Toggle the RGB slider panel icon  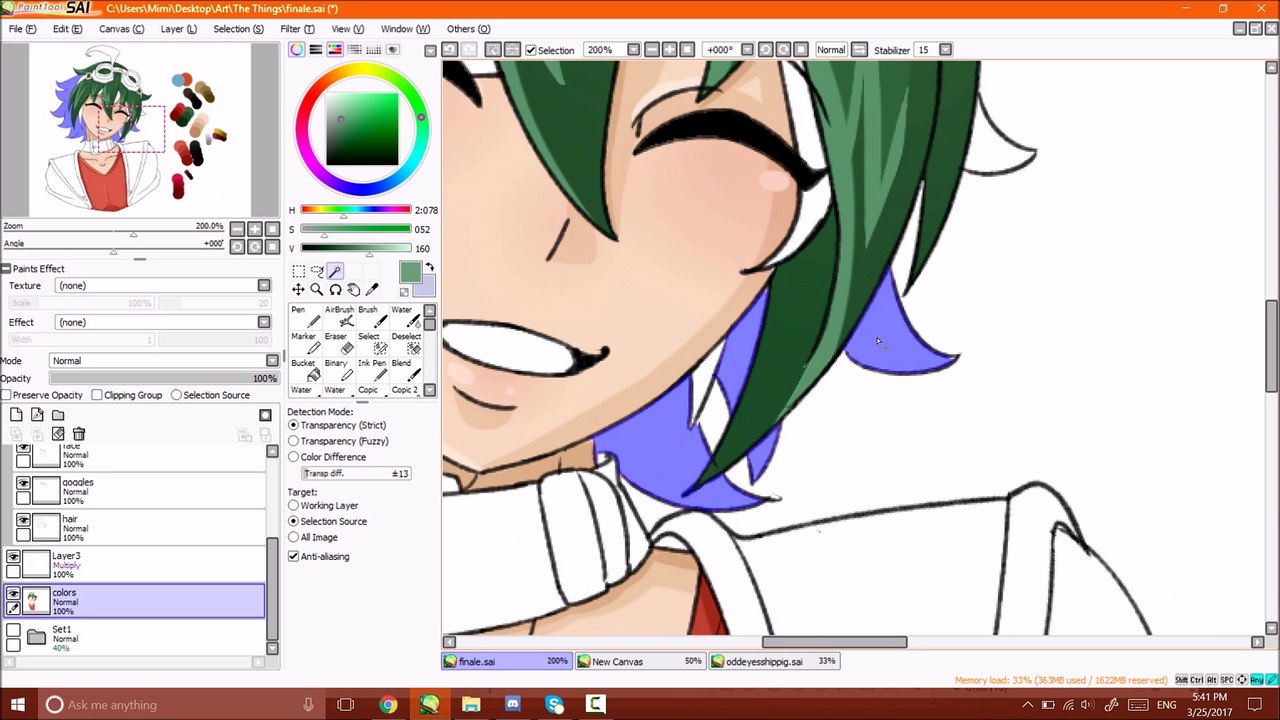click(316, 50)
